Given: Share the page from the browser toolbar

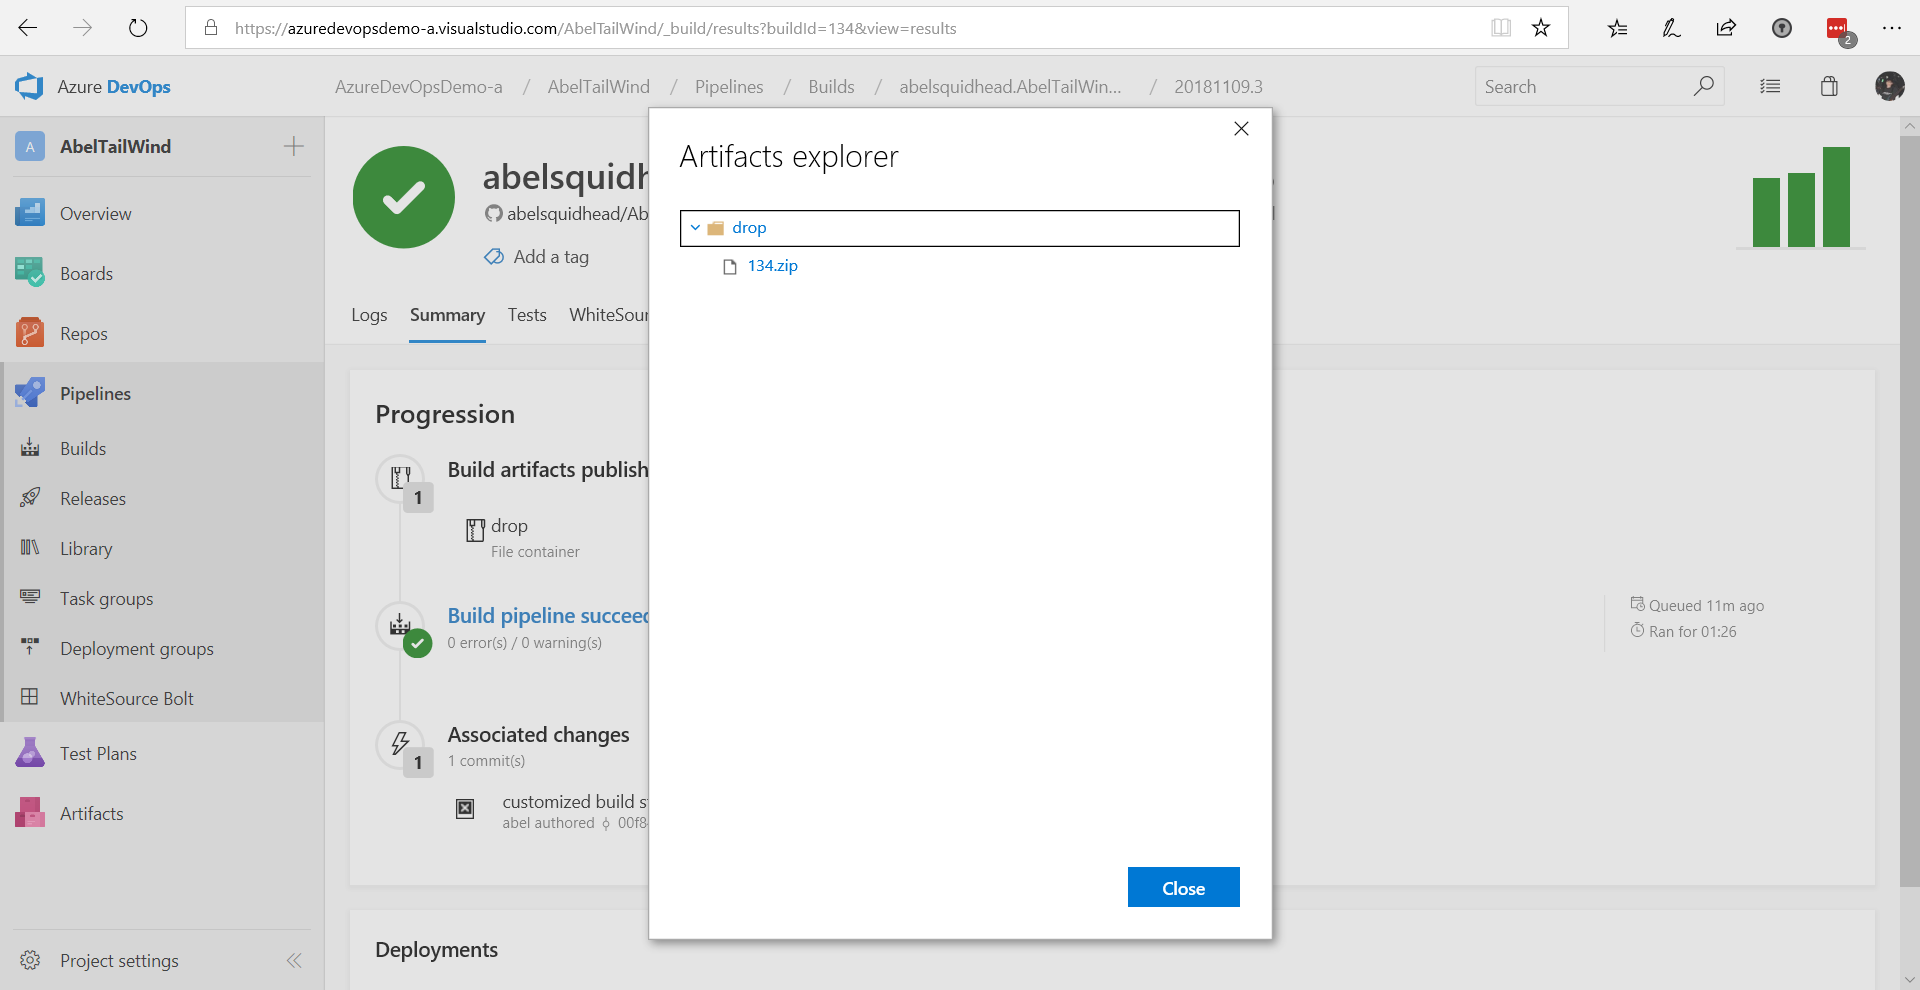Looking at the screenshot, I should [x=1726, y=28].
